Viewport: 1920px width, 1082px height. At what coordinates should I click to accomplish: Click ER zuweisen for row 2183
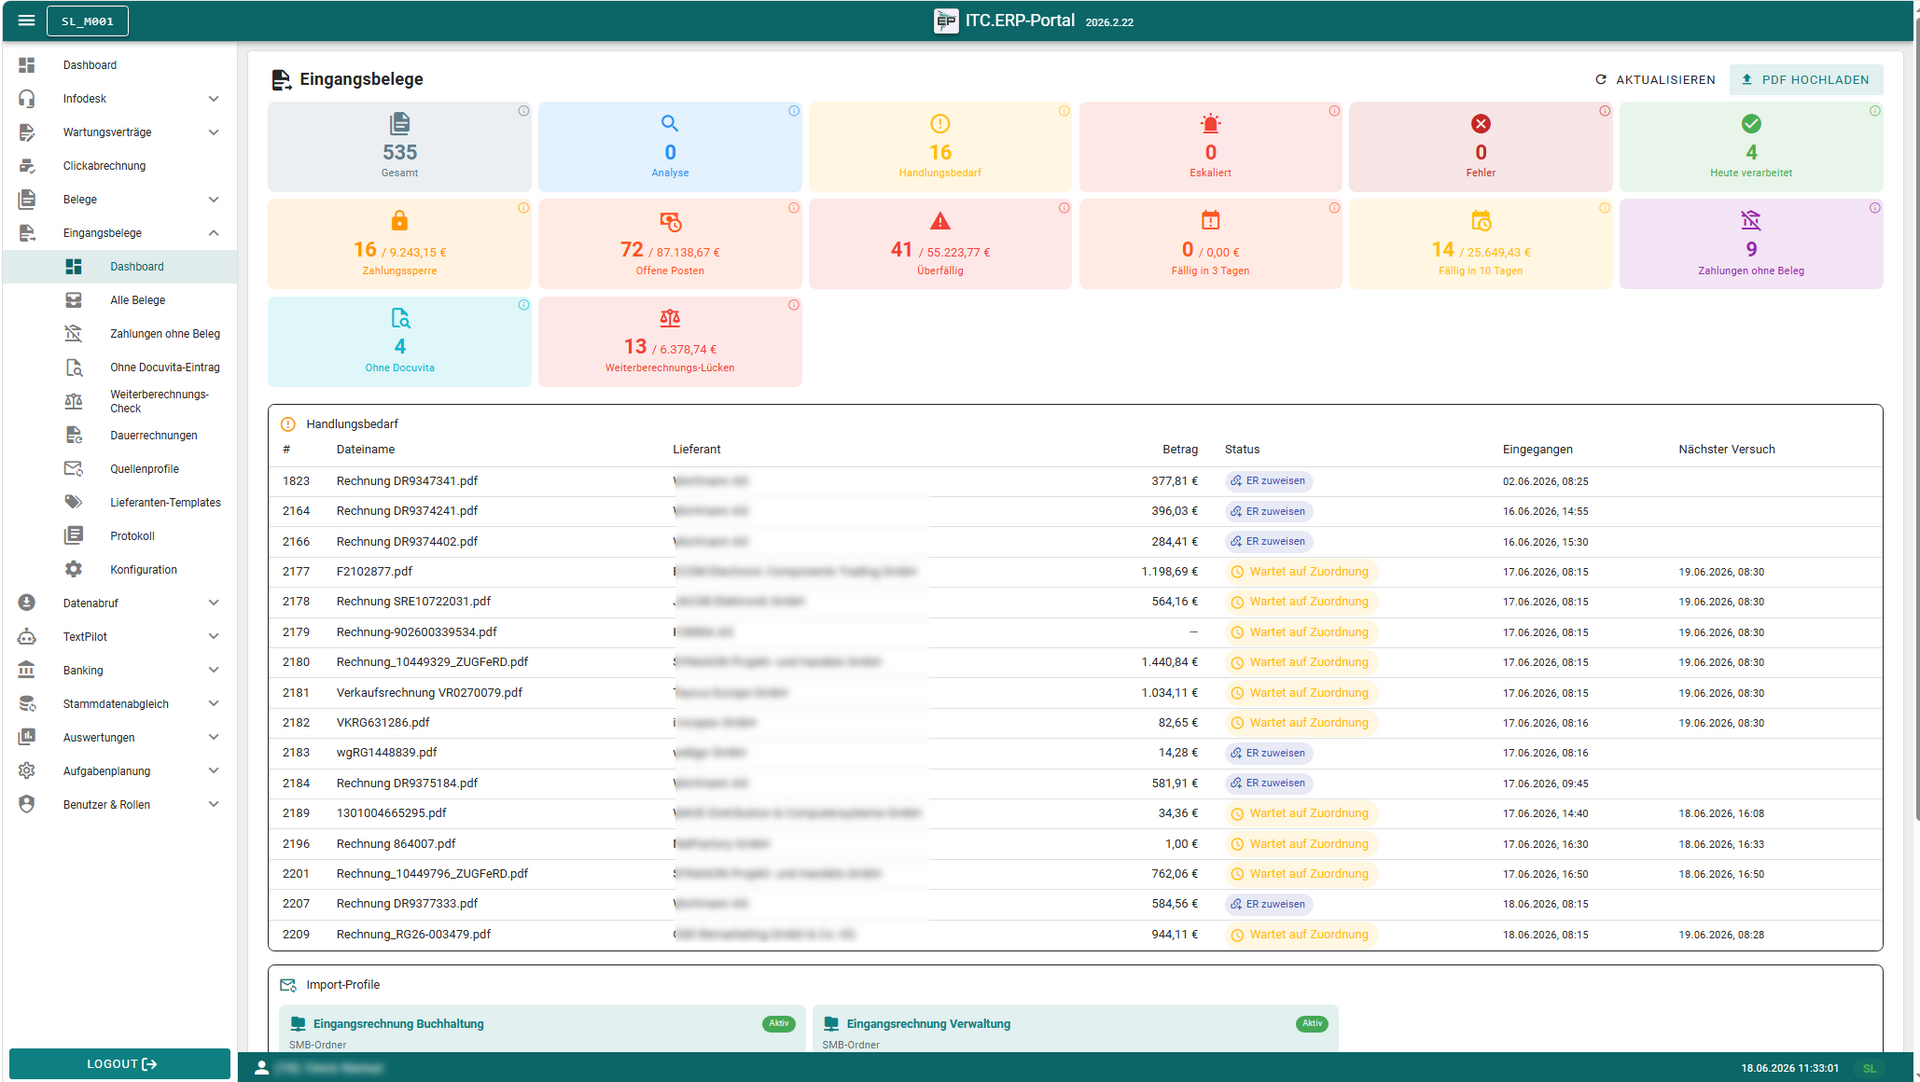click(x=1268, y=753)
